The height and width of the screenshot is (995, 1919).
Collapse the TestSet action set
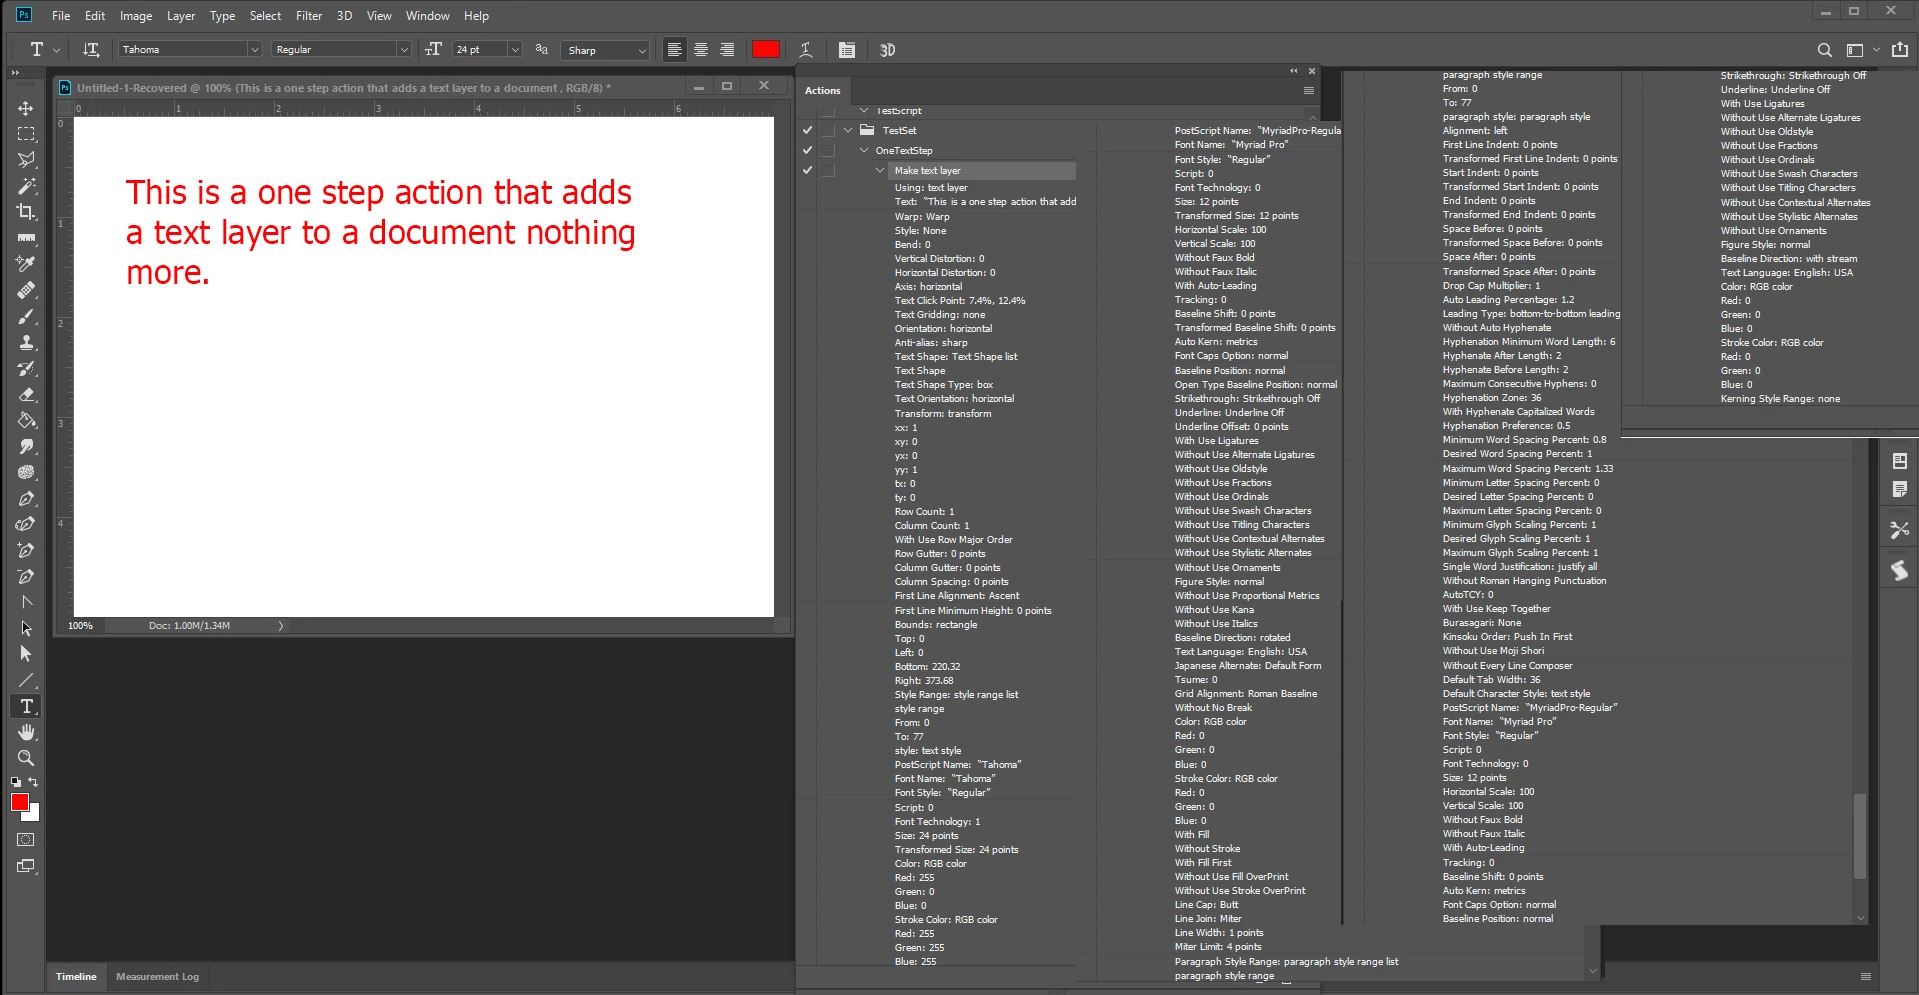(848, 130)
